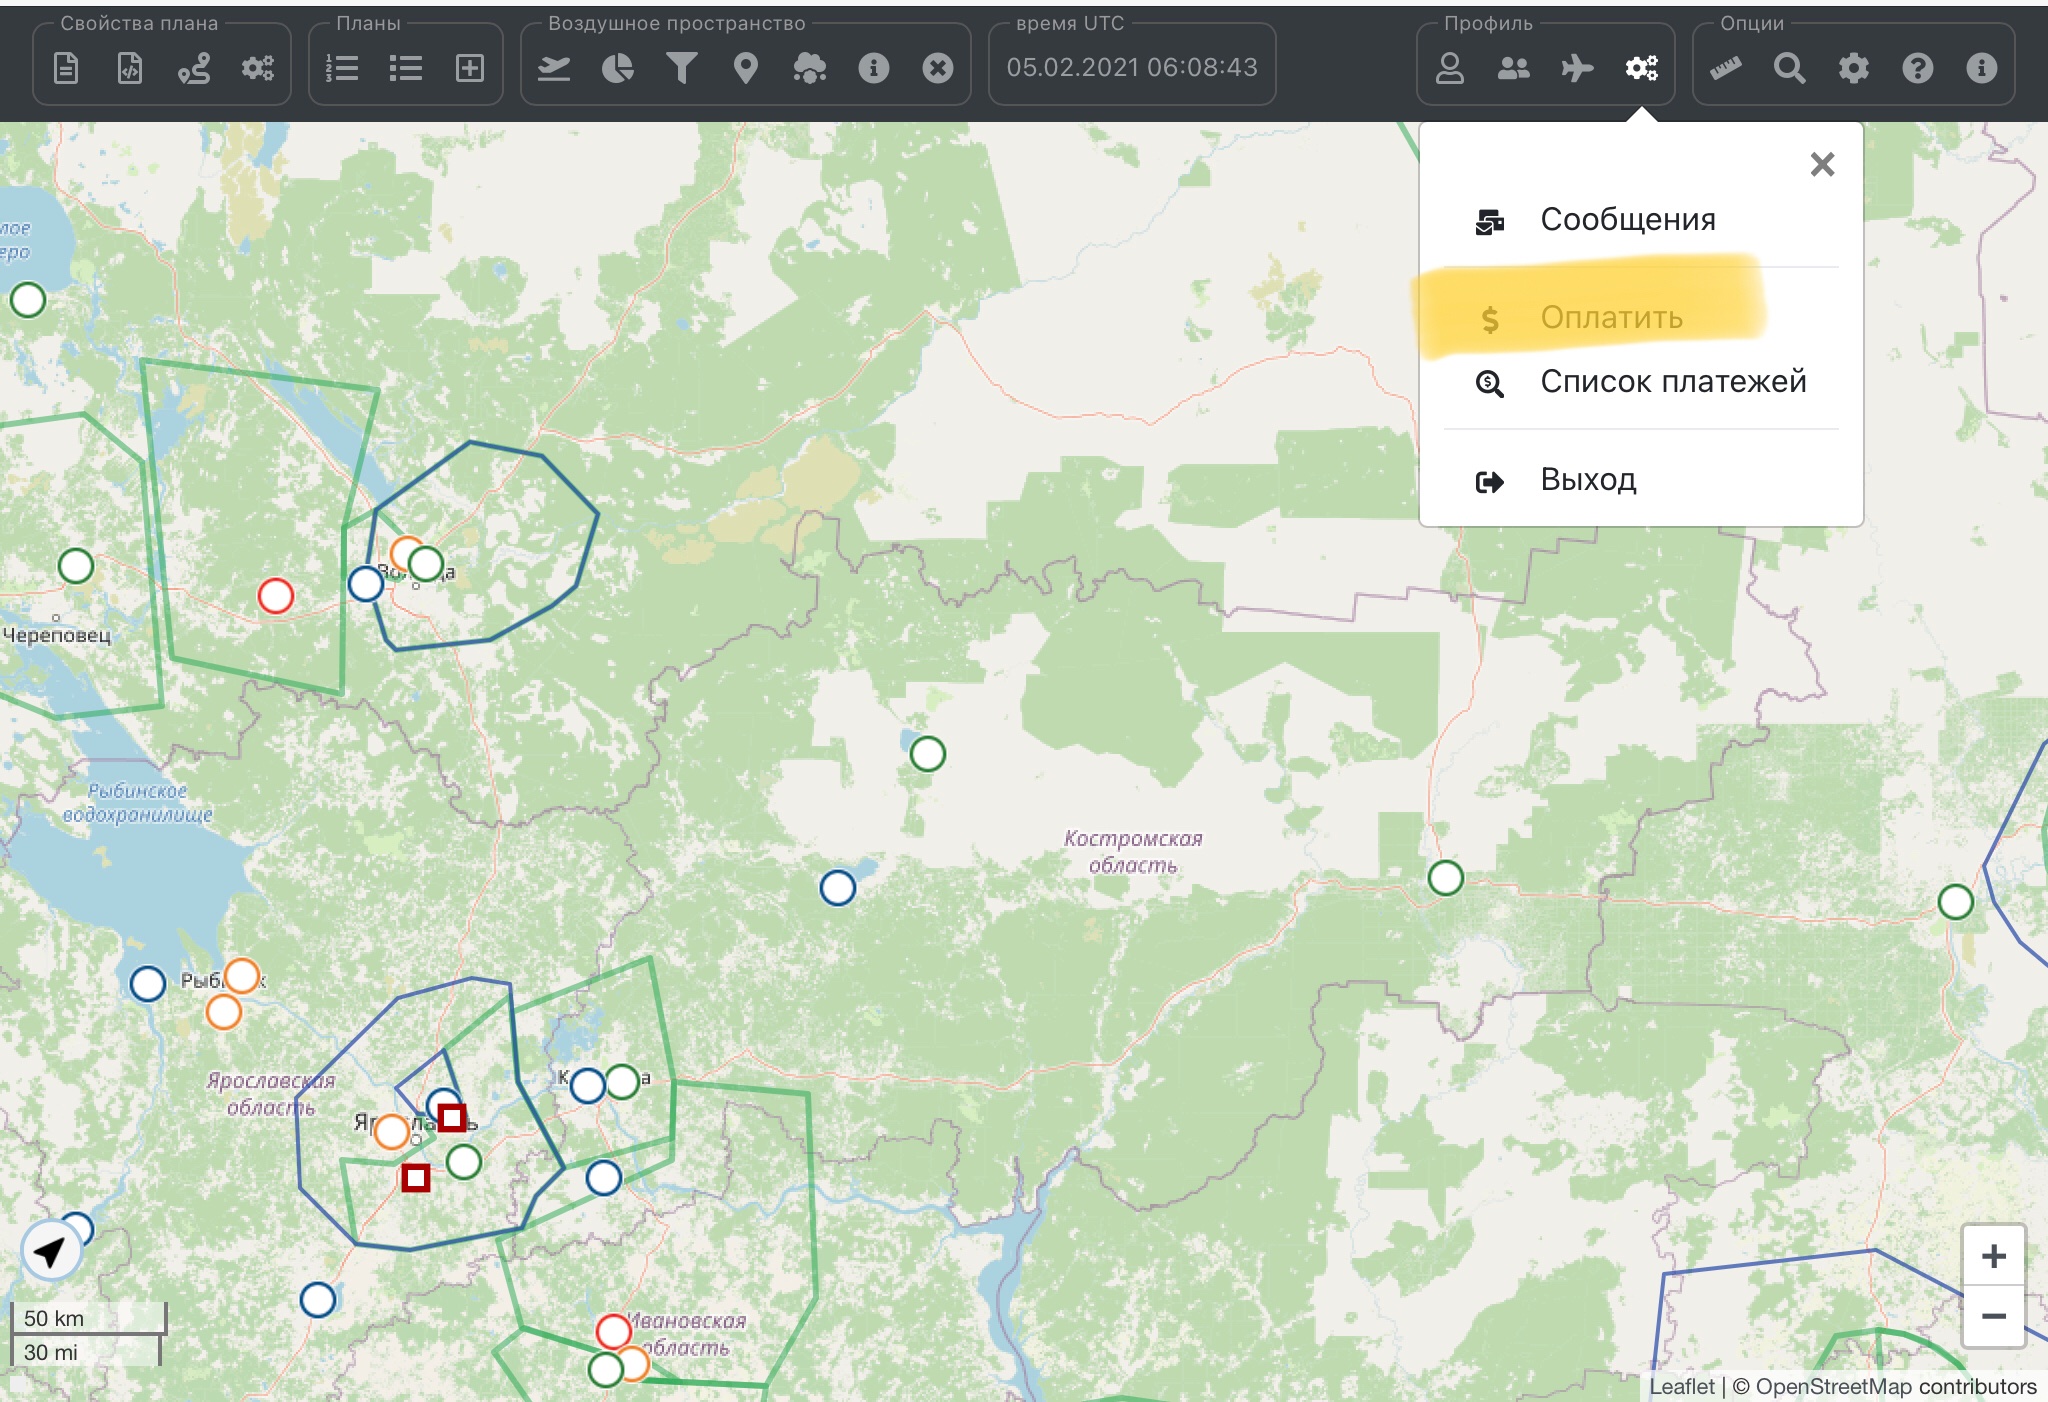Click the Оплатить payment entry
The image size is (2048, 1402).
tap(1610, 318)
